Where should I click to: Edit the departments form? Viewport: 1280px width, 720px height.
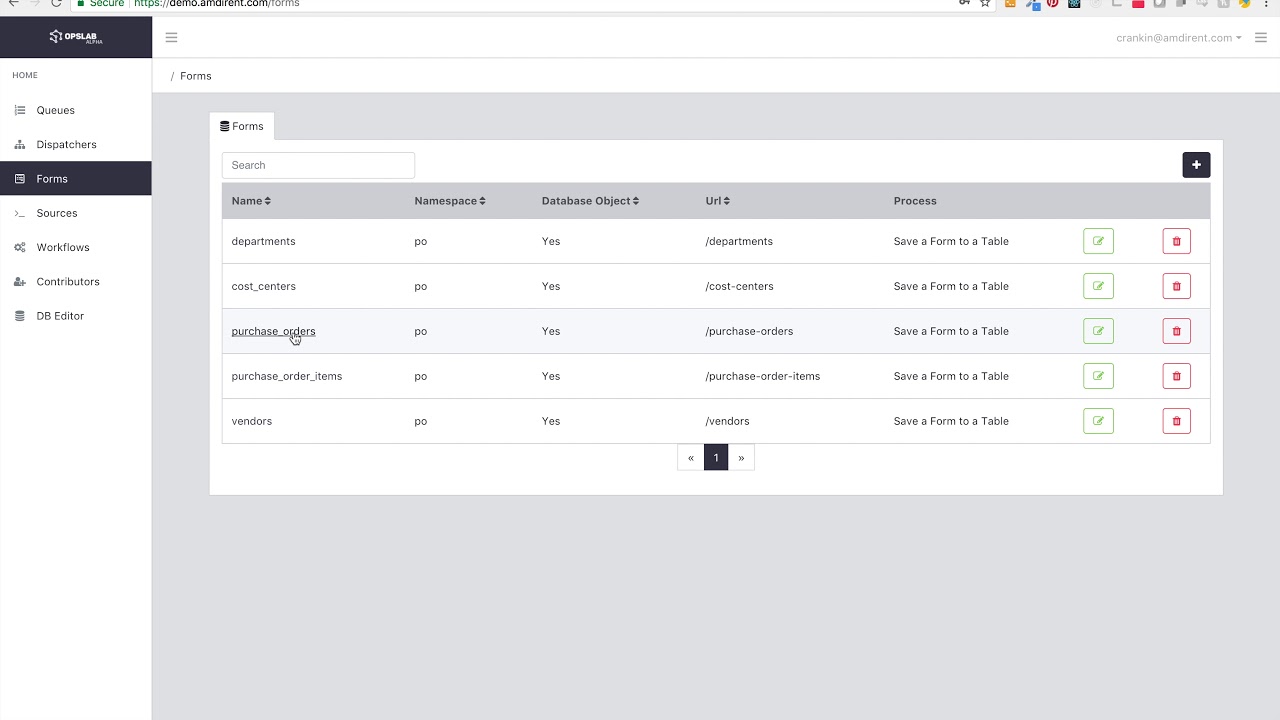point(1098,241)
